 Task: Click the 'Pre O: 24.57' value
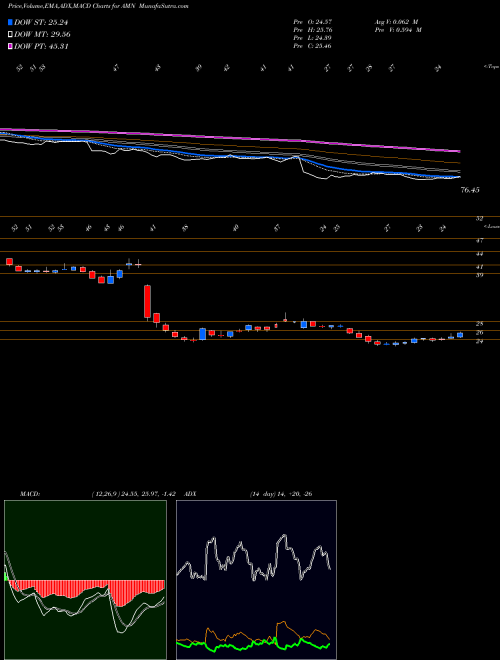(x=313, y=21)
